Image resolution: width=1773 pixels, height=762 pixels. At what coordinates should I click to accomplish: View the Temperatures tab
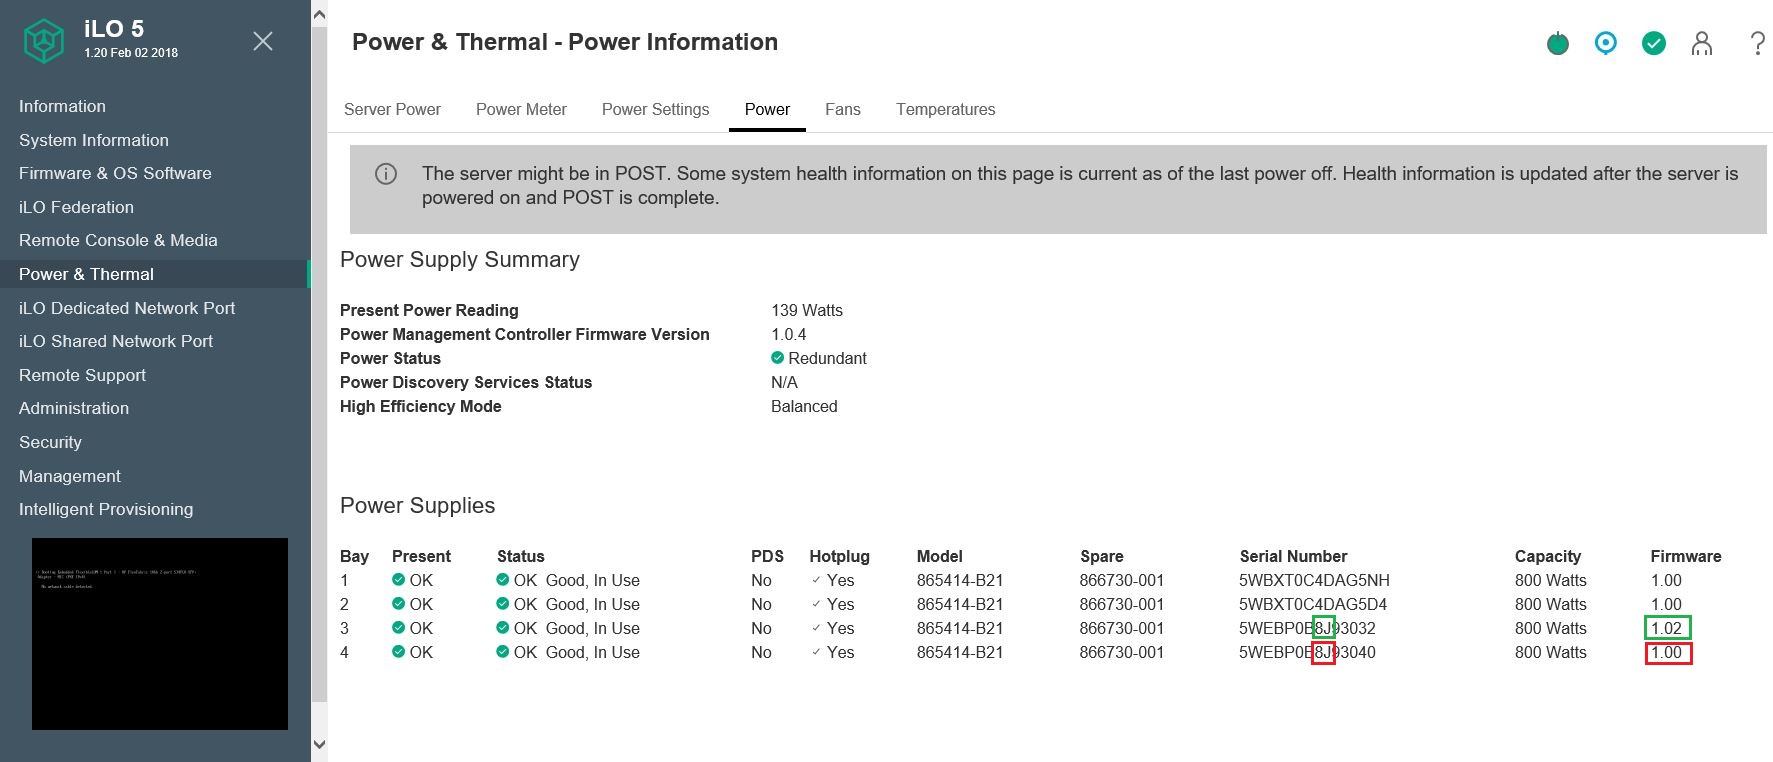pos(945,110)
